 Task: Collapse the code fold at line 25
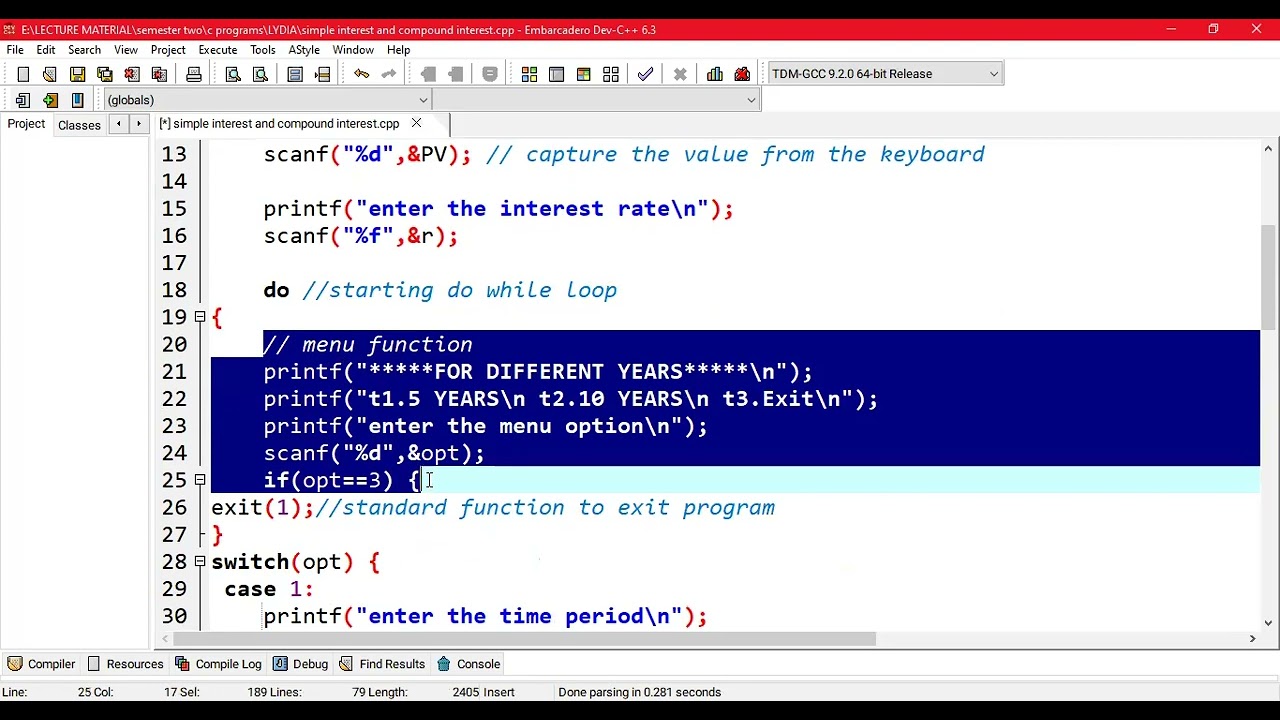pos(200,481)
